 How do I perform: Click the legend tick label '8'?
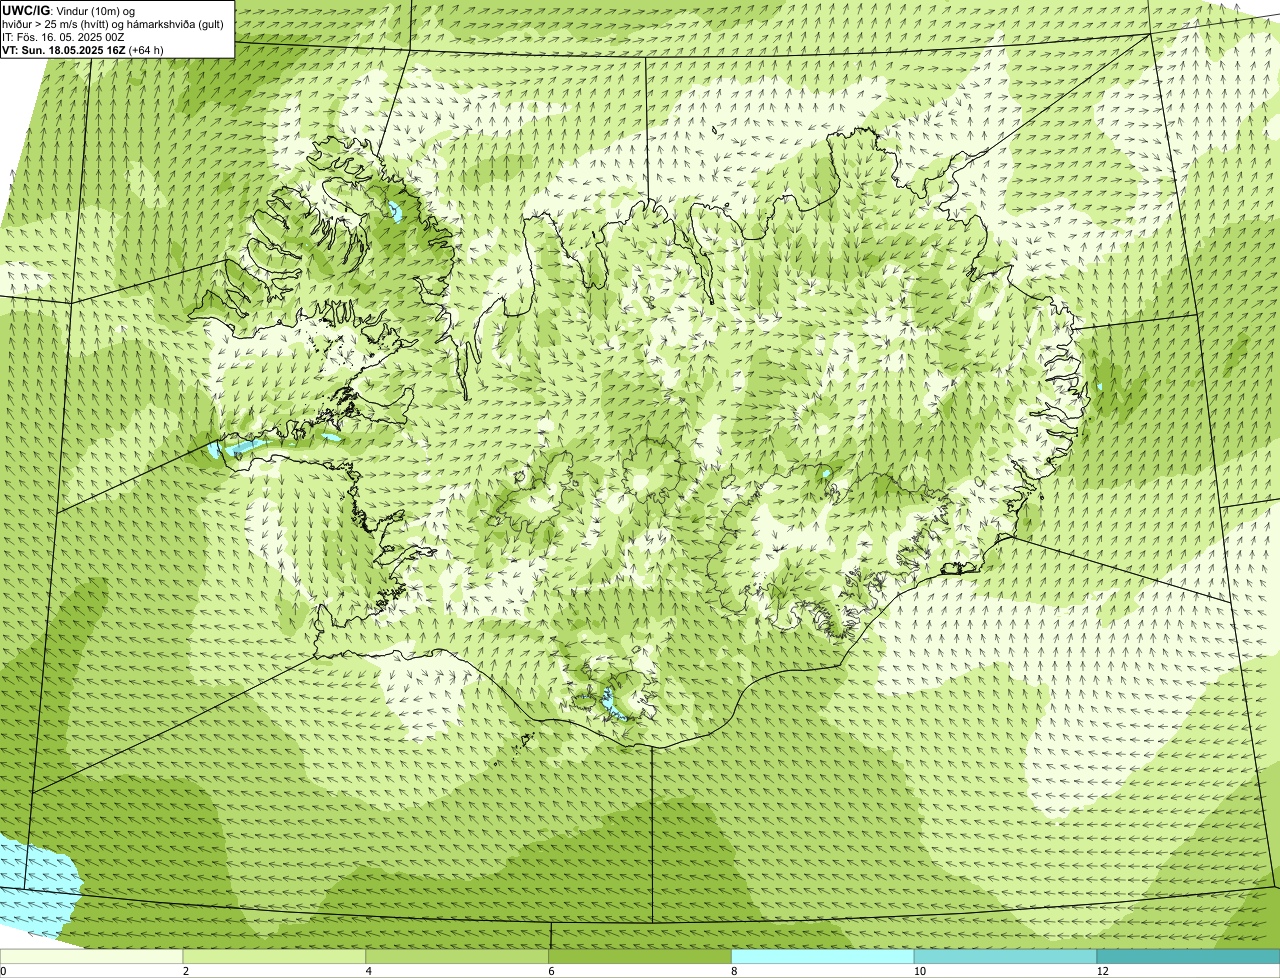[x=734, y=971]
